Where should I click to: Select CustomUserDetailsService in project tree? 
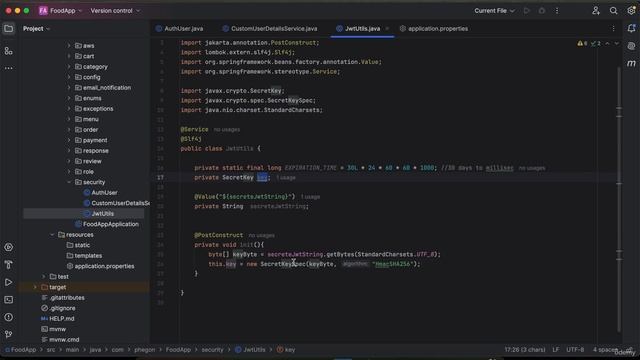(117, 203)
